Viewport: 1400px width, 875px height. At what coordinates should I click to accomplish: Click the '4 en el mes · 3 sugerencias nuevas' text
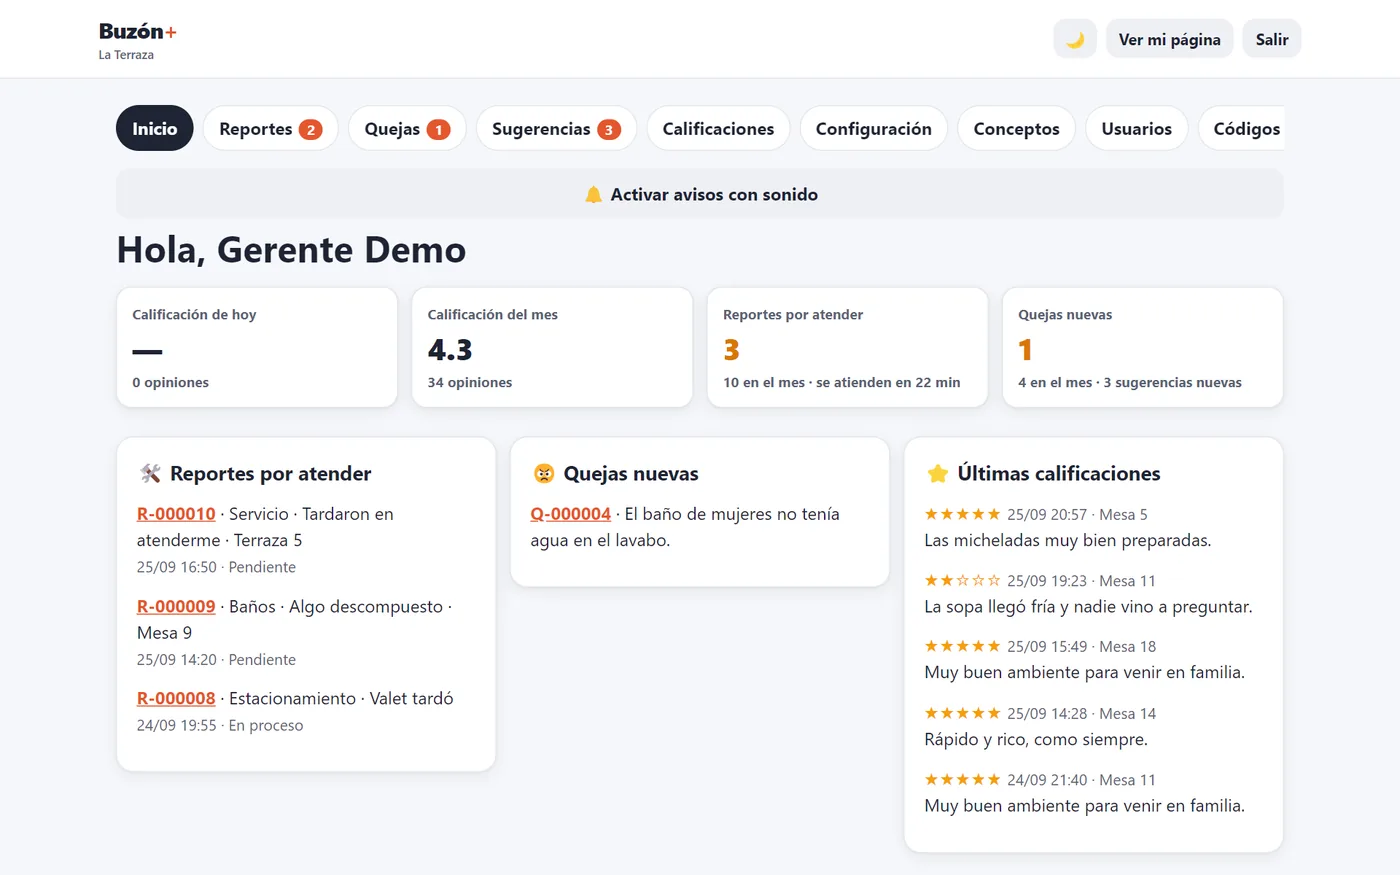point(1130,382)
